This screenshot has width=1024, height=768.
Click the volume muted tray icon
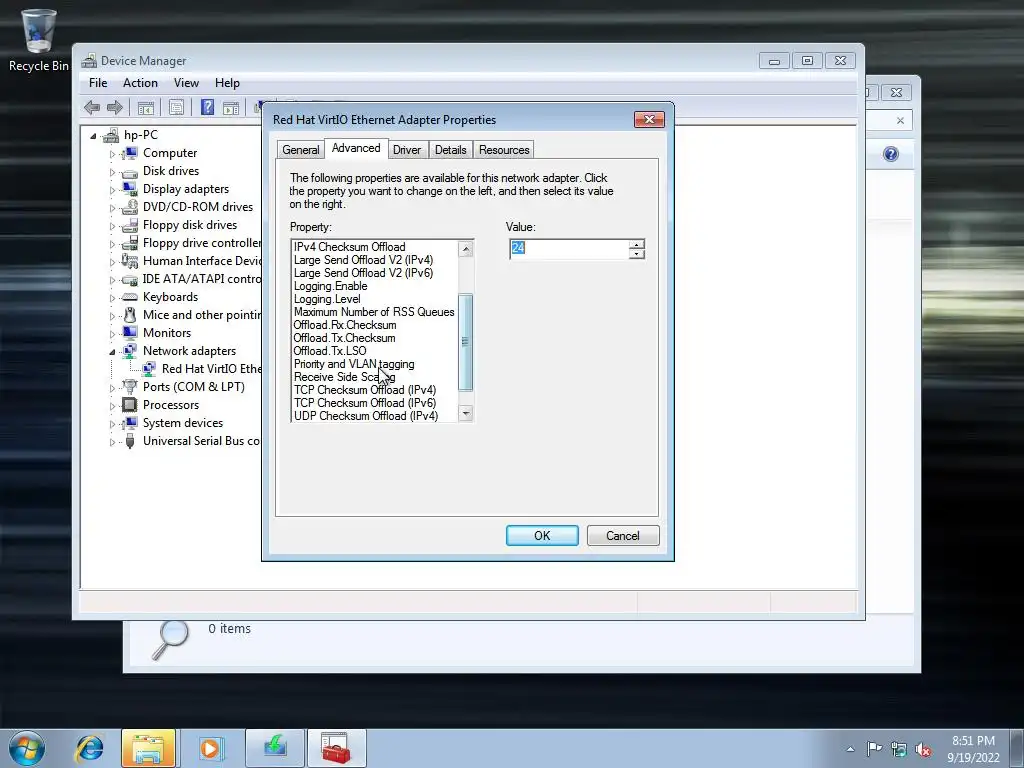click(923, 749)
